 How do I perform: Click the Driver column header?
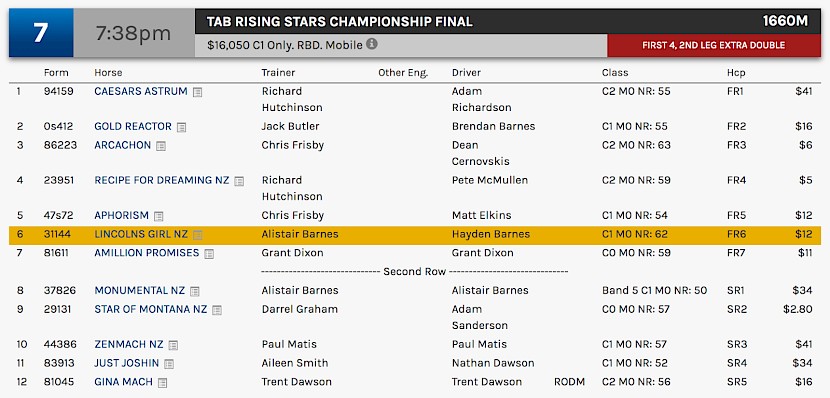point(466,73)
